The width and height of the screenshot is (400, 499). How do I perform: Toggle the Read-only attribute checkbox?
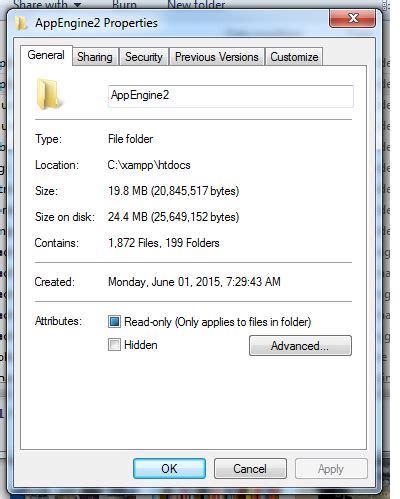click(114, 322)
